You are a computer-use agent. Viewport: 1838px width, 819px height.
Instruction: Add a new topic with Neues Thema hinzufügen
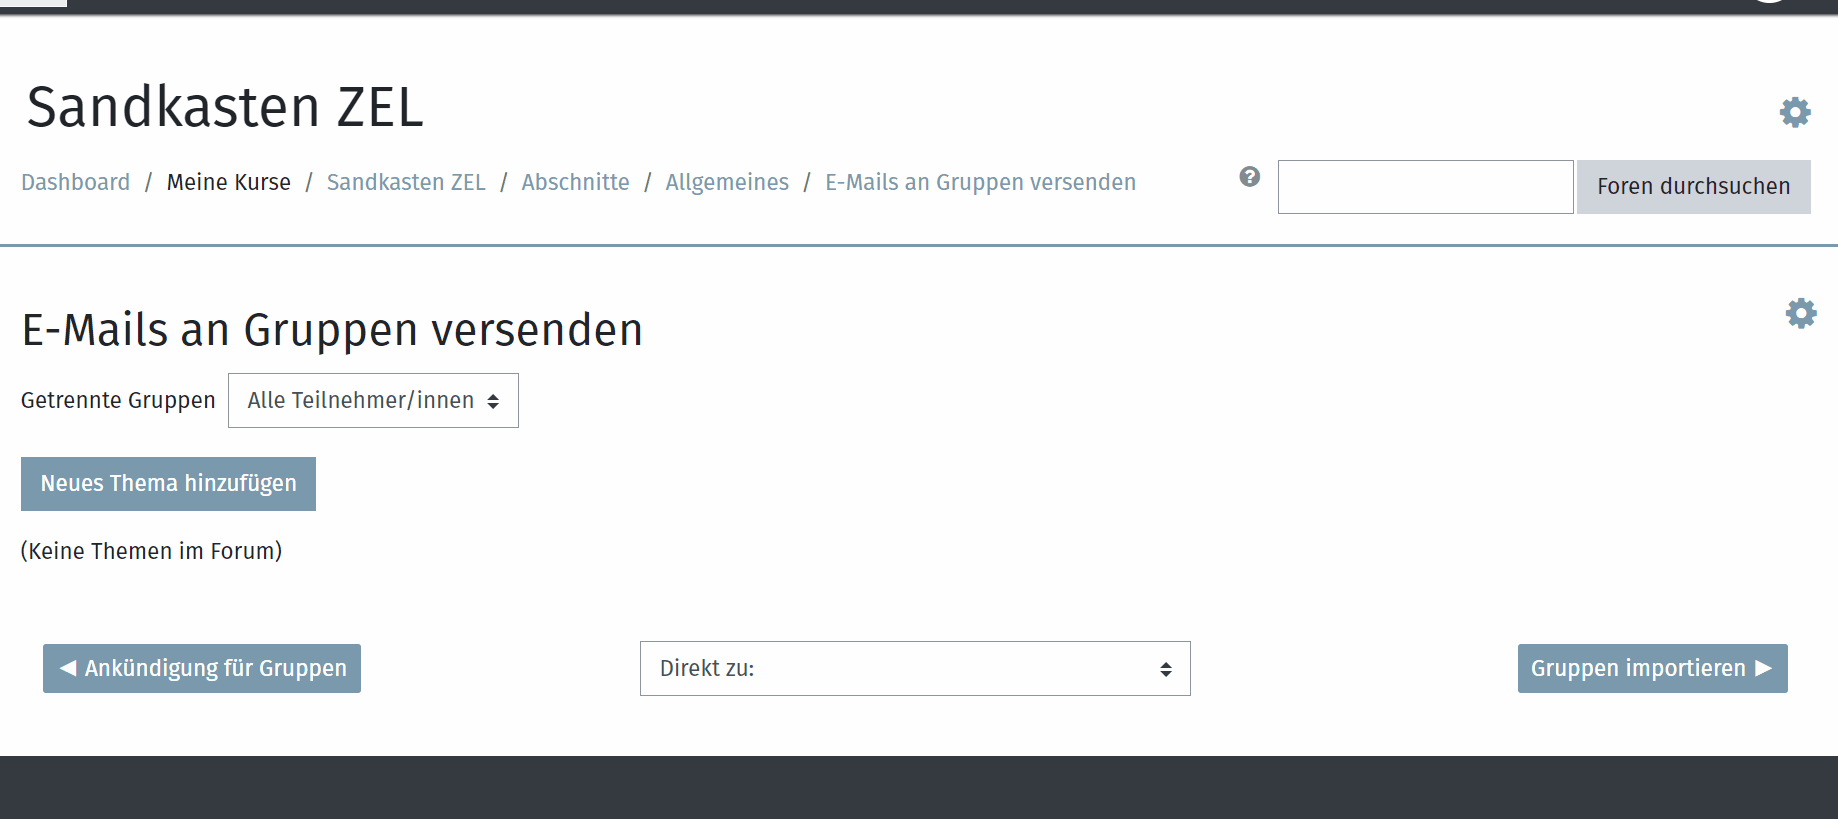[x=168, y=484]
